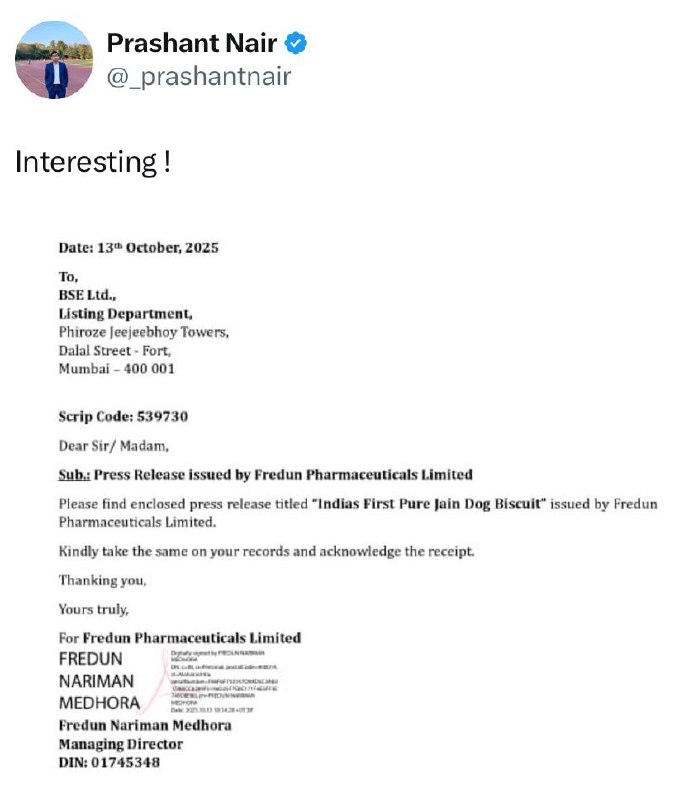This screenshot has width=684, height=800.
Task: Click the underlined "Sub.:" subject label
Action: pos(73,474)
